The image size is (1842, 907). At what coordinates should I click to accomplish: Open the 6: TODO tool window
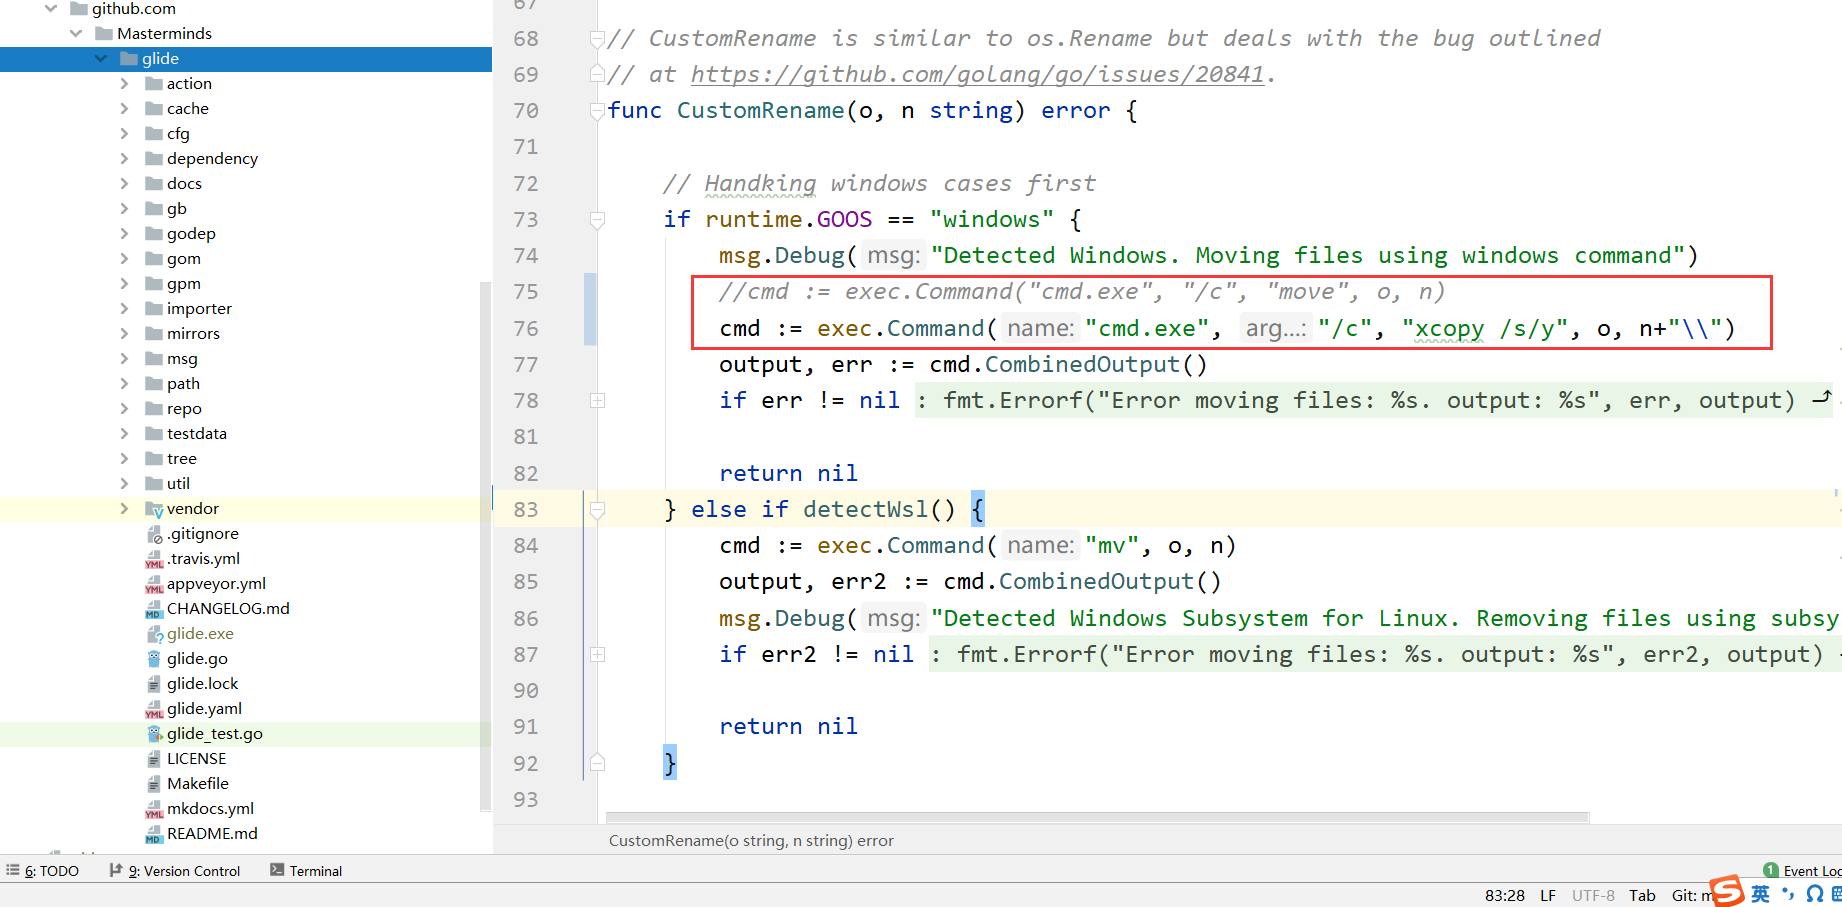43,871
